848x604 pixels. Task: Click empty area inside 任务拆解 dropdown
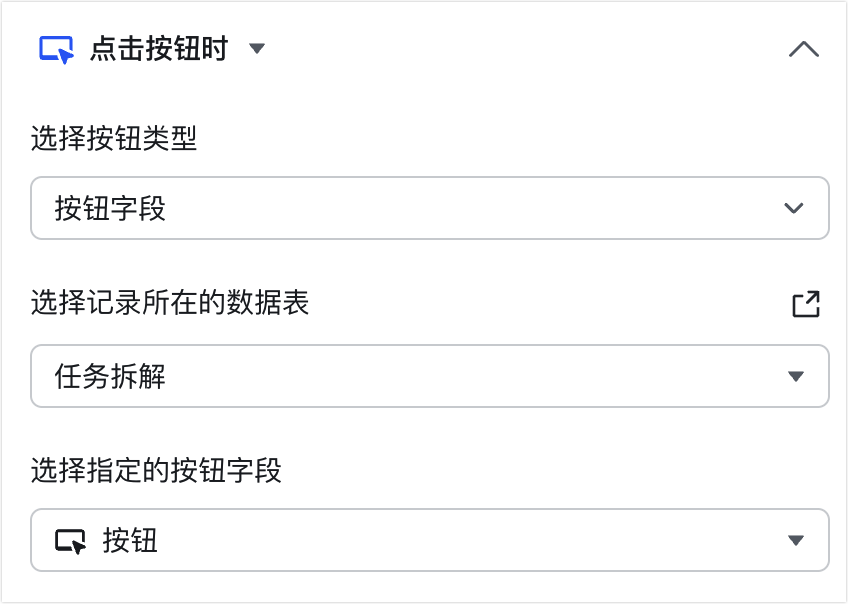tap(476, 376)
